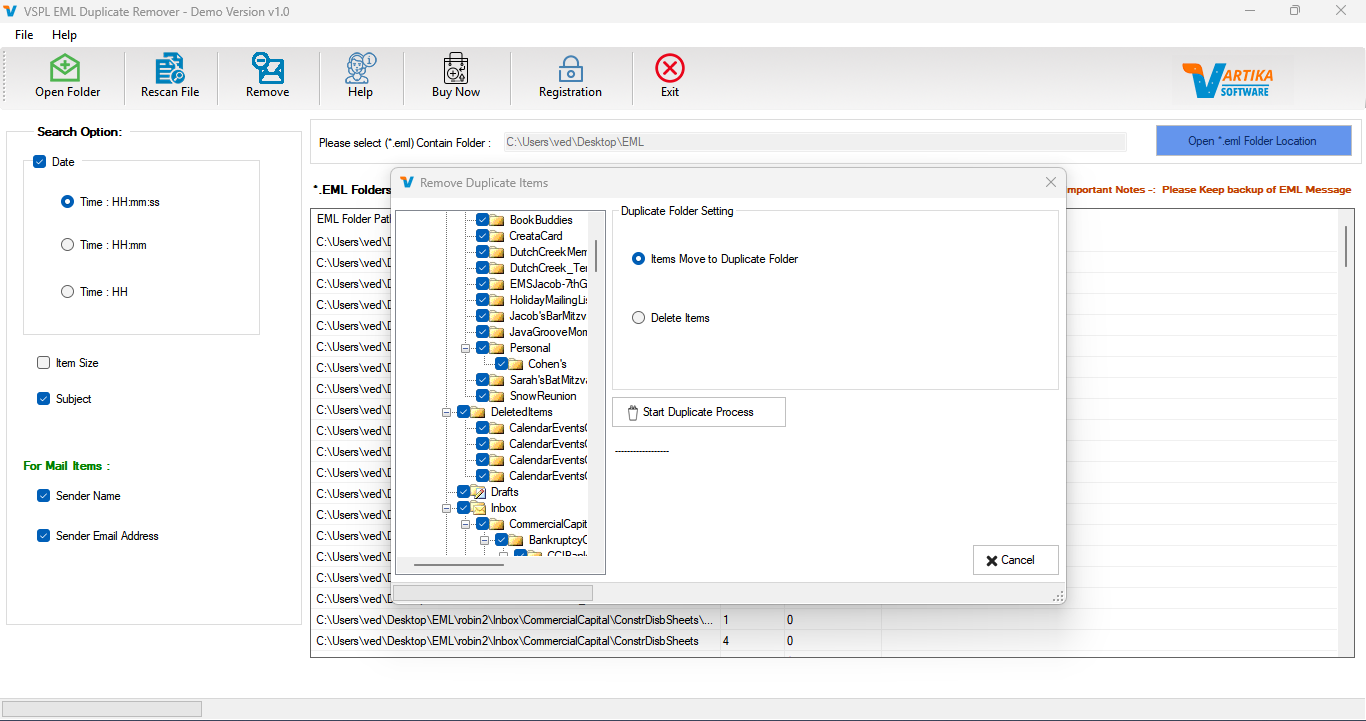Uncheck the BookBuddies folder checkbox
The image size is (1366, 721).
(x=482, y=220)
